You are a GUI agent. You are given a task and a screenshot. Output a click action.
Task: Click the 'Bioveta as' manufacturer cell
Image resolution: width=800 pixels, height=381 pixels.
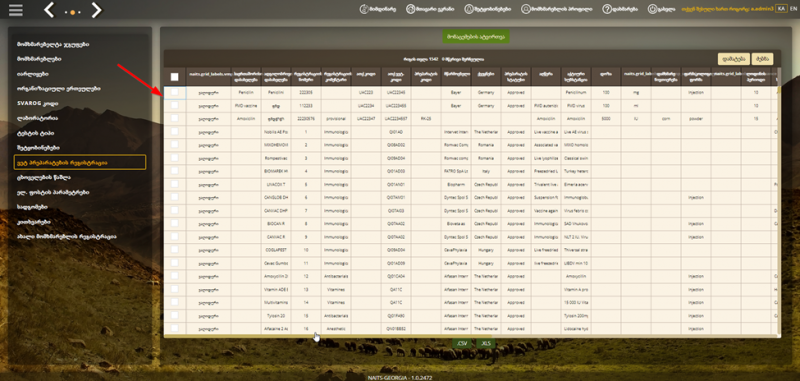[x=456, y=224]
